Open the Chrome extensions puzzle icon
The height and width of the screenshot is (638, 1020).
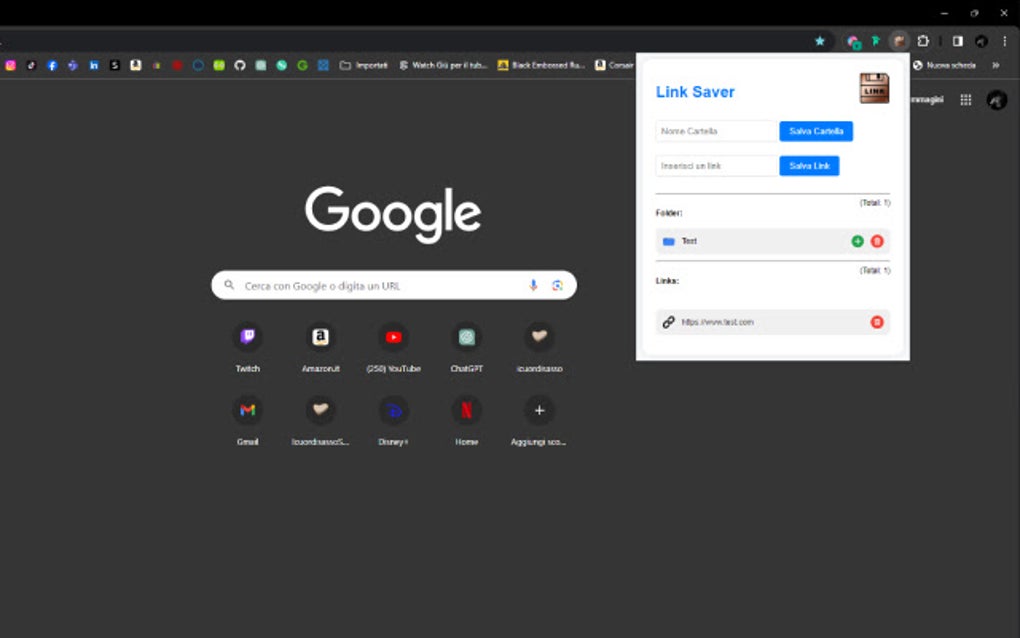(x=923, y=41)
